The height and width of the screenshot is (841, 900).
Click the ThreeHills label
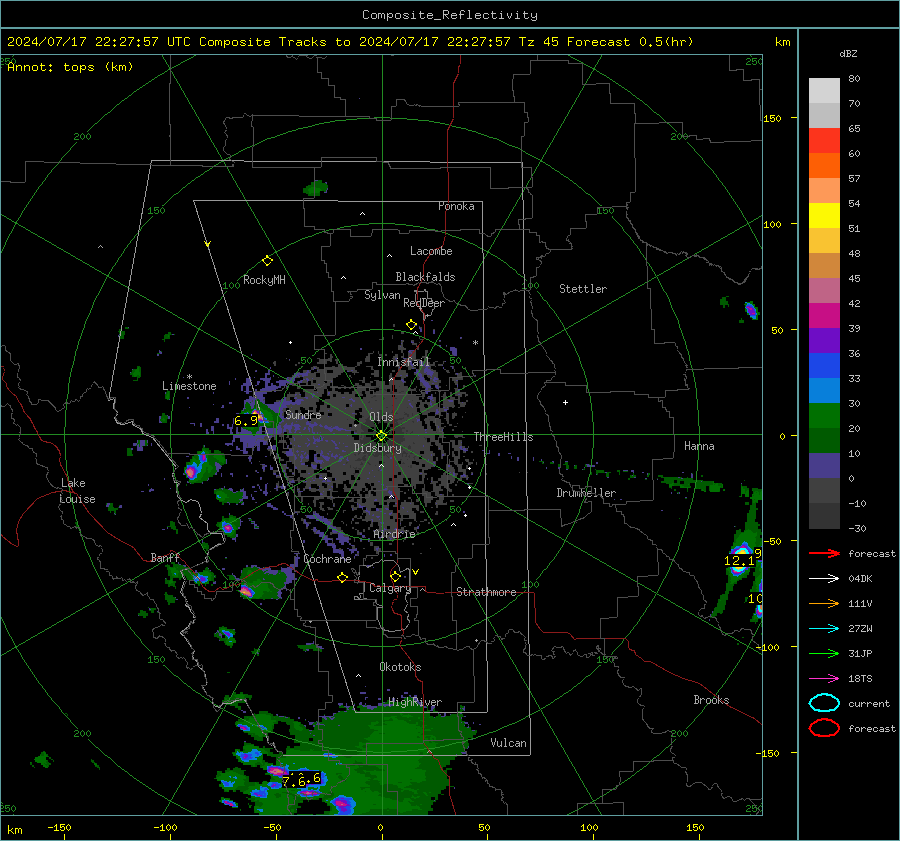503,437
